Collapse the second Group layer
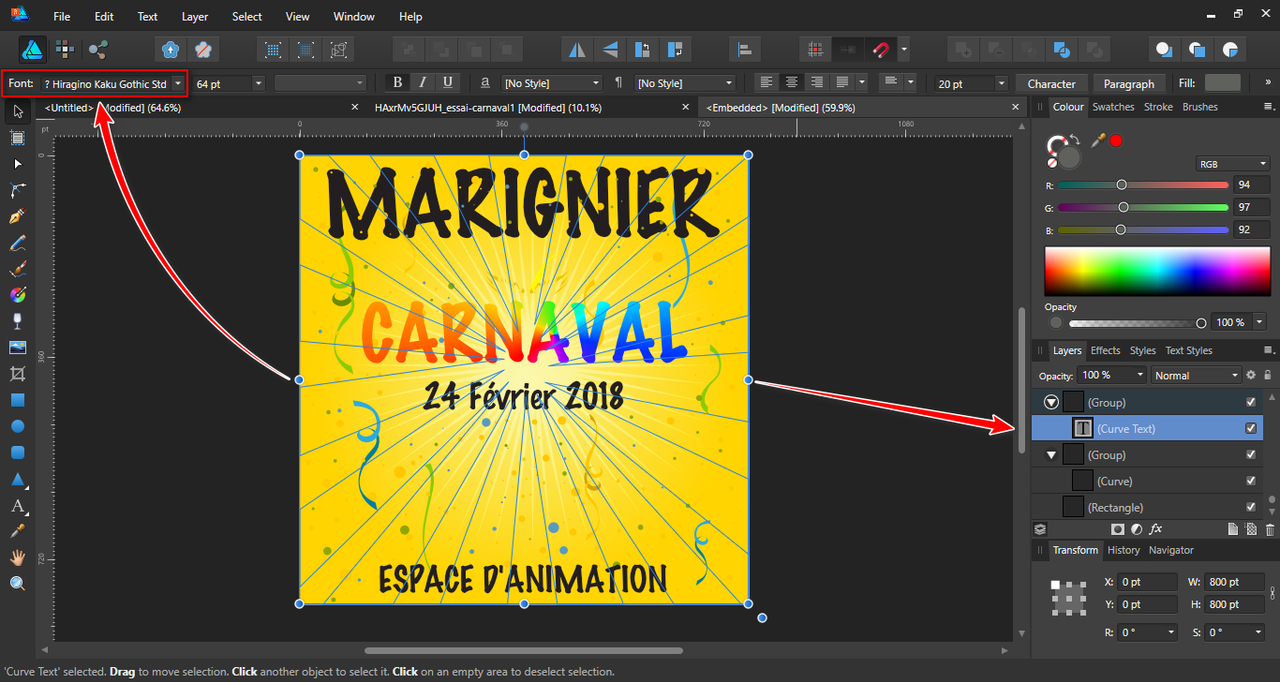1280x682 pixels. [1051, 455]
